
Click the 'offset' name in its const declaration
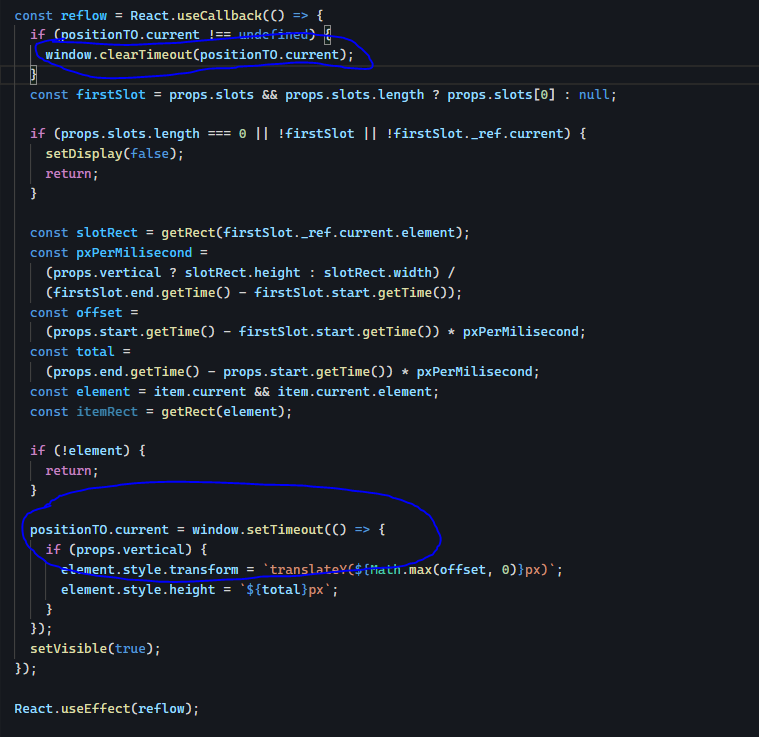[99, 313]
